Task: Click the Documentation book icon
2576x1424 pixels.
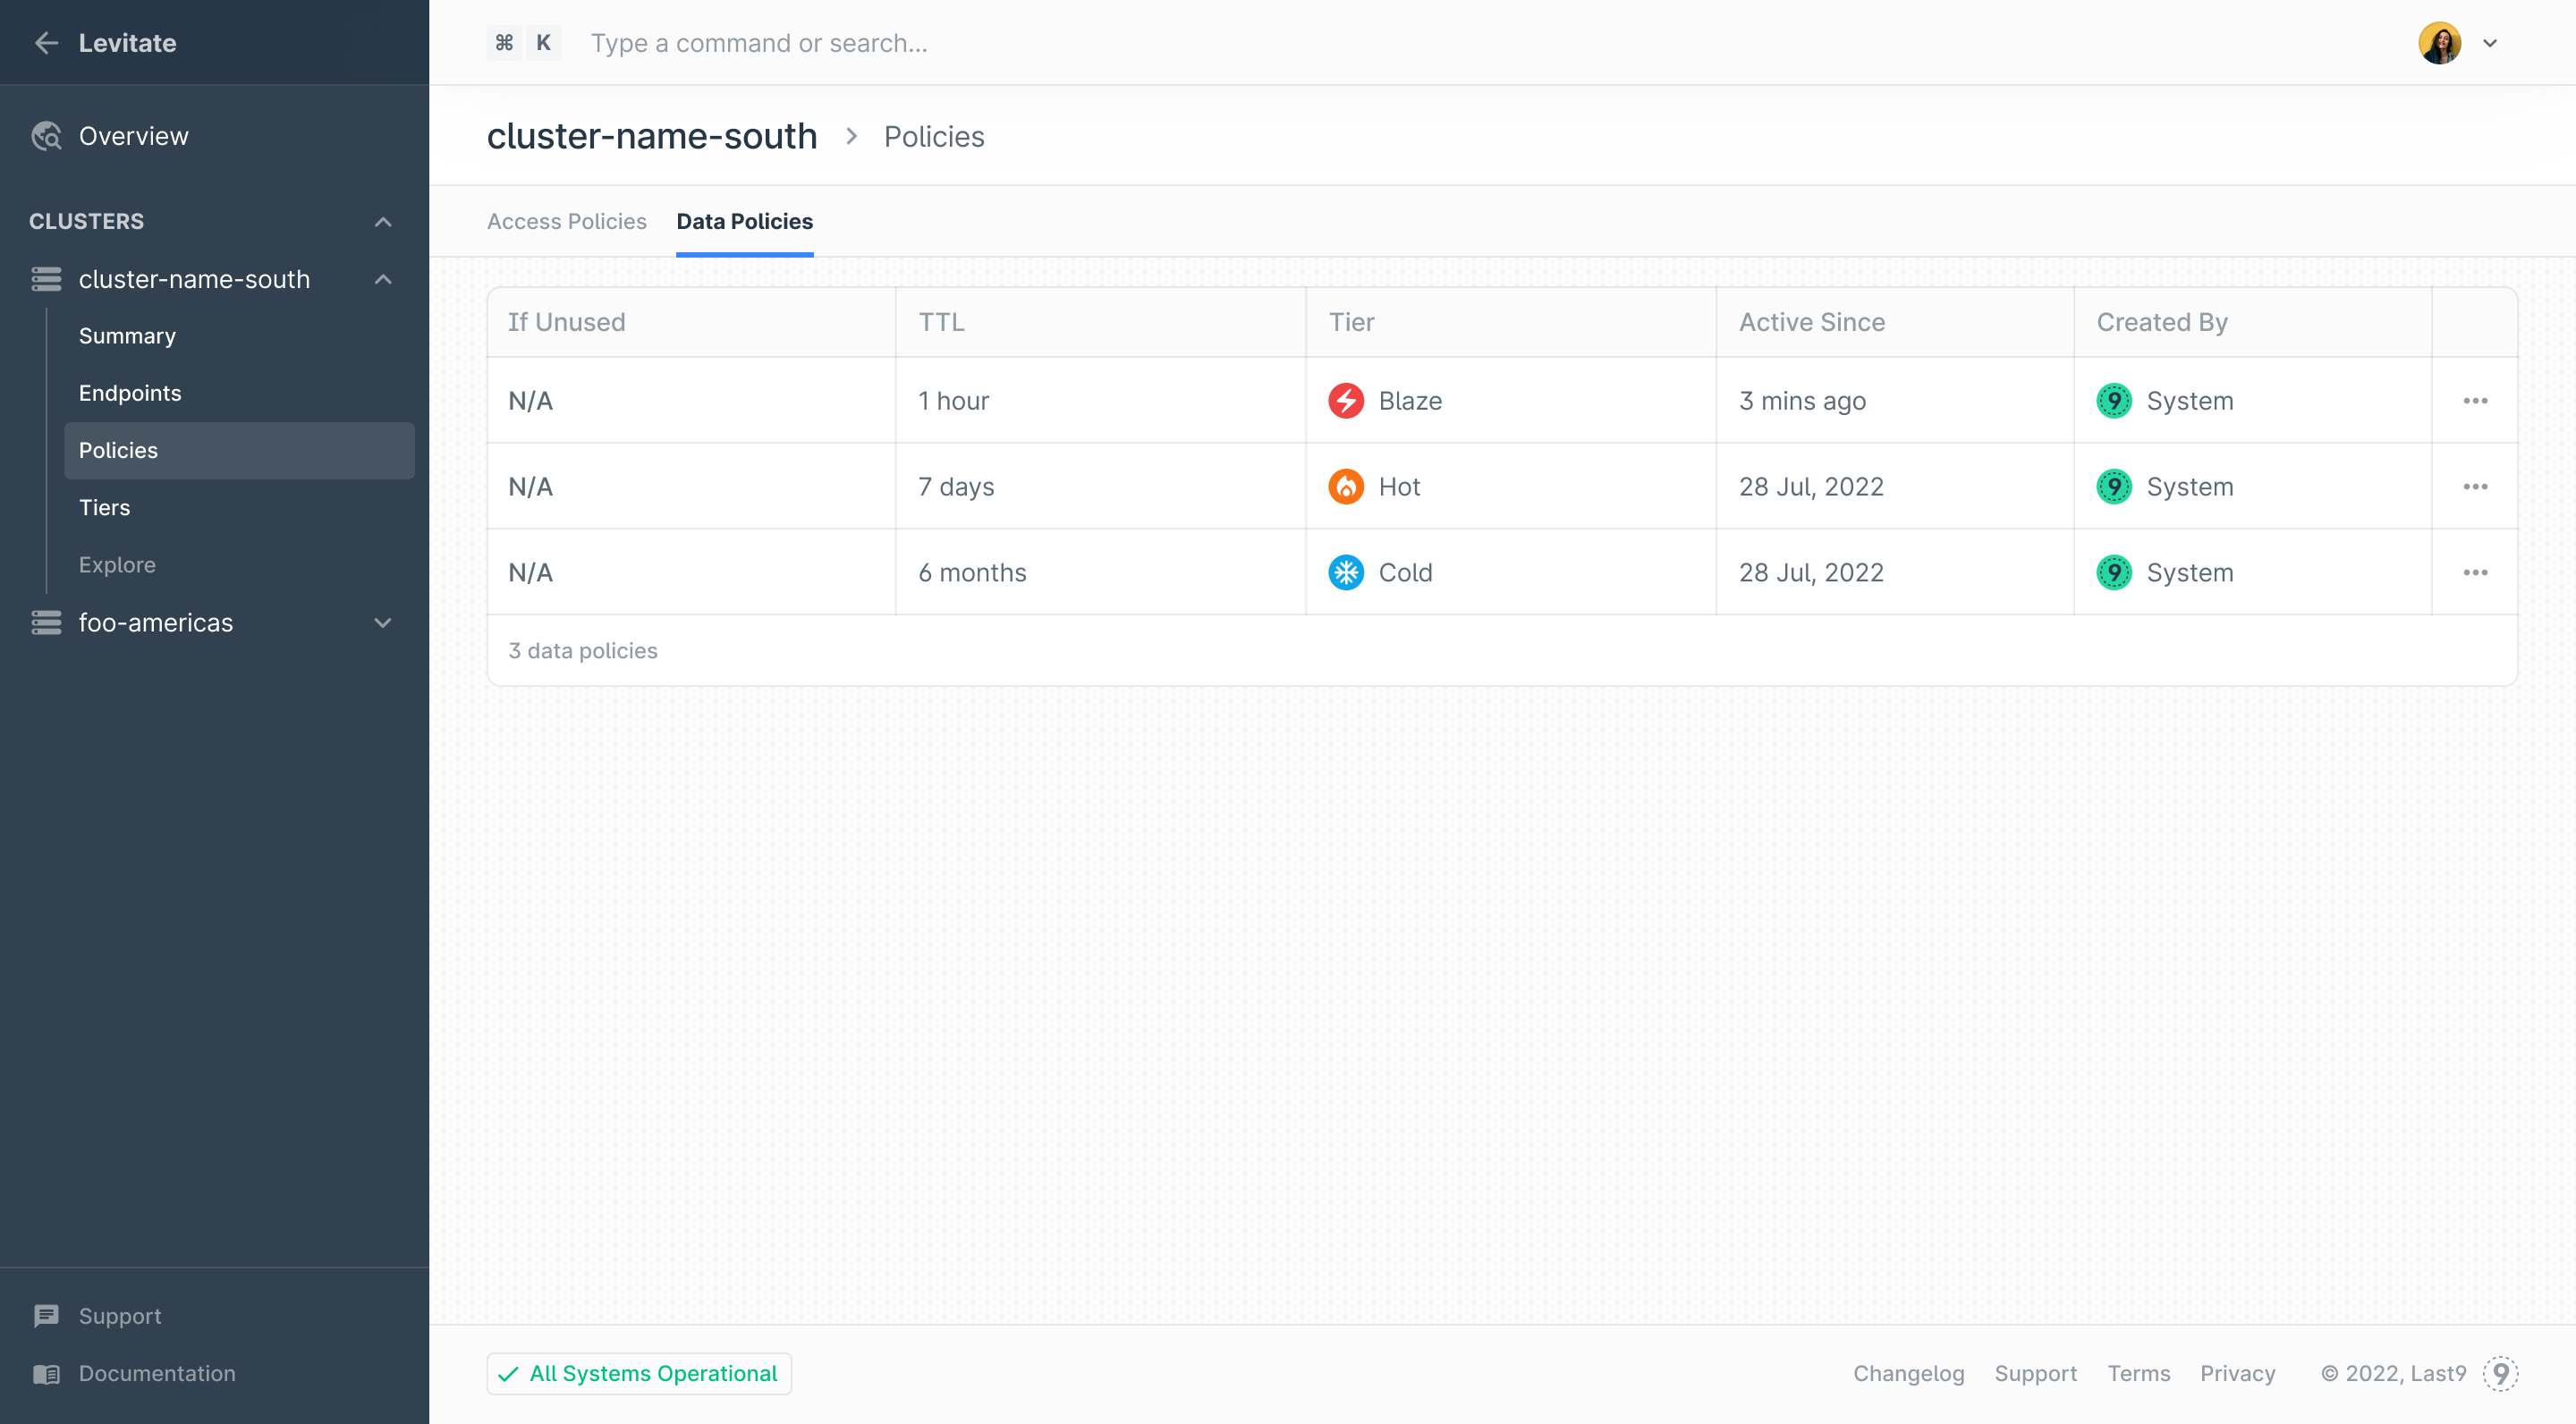Action: (46, 1373)
